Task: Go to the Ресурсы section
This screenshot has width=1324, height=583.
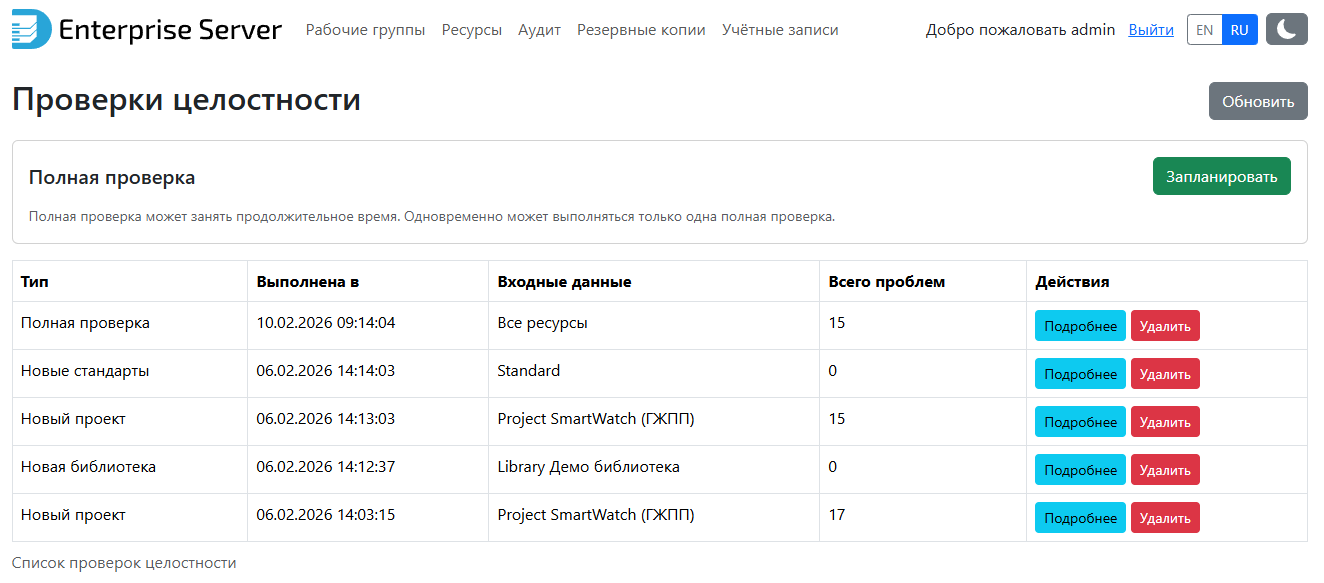Action: pos(472,30)
